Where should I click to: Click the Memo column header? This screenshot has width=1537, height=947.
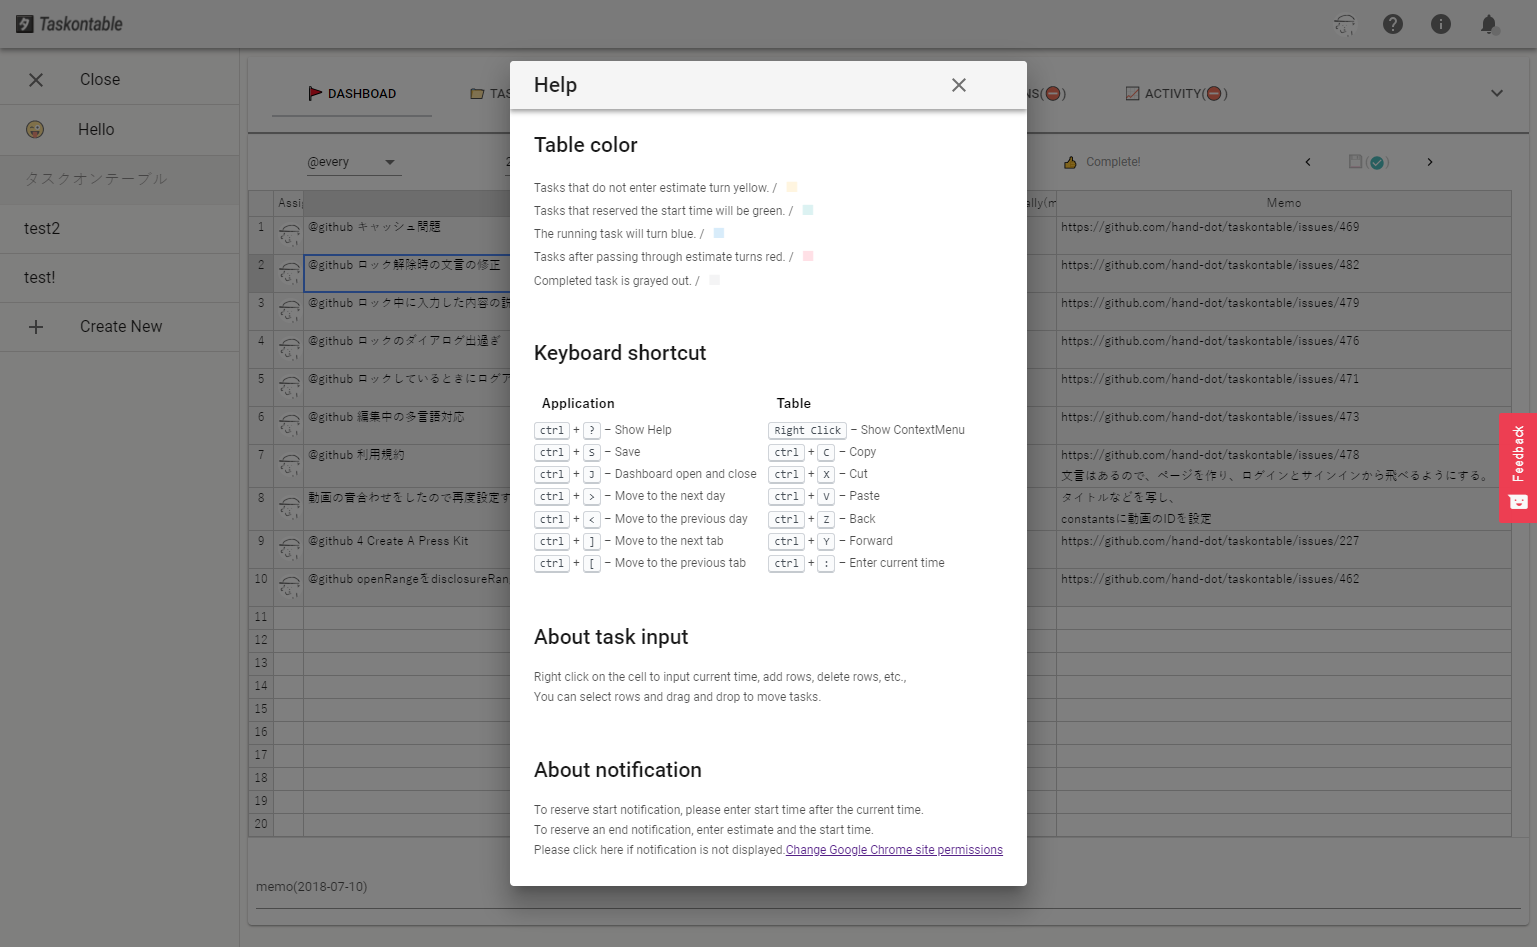click(1283, 203)
